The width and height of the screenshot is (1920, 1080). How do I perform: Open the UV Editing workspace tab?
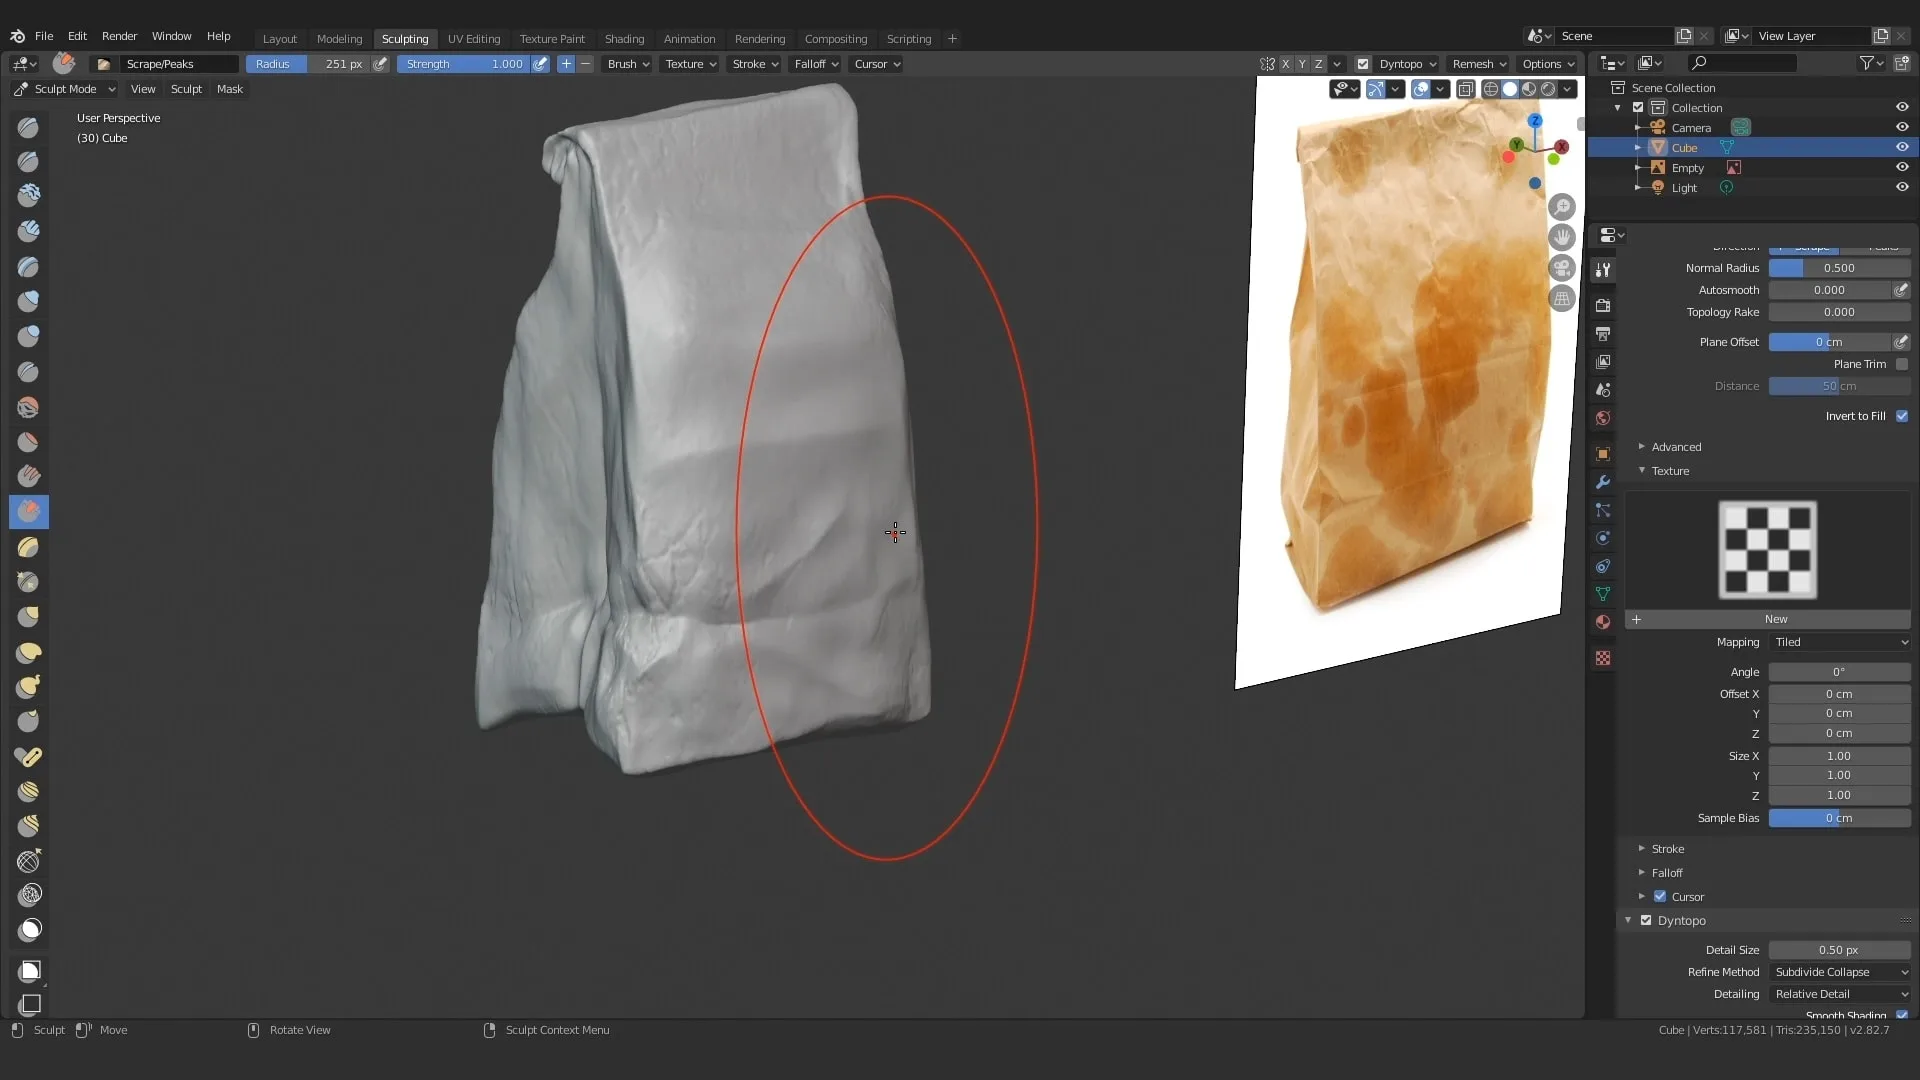point(473,38)
